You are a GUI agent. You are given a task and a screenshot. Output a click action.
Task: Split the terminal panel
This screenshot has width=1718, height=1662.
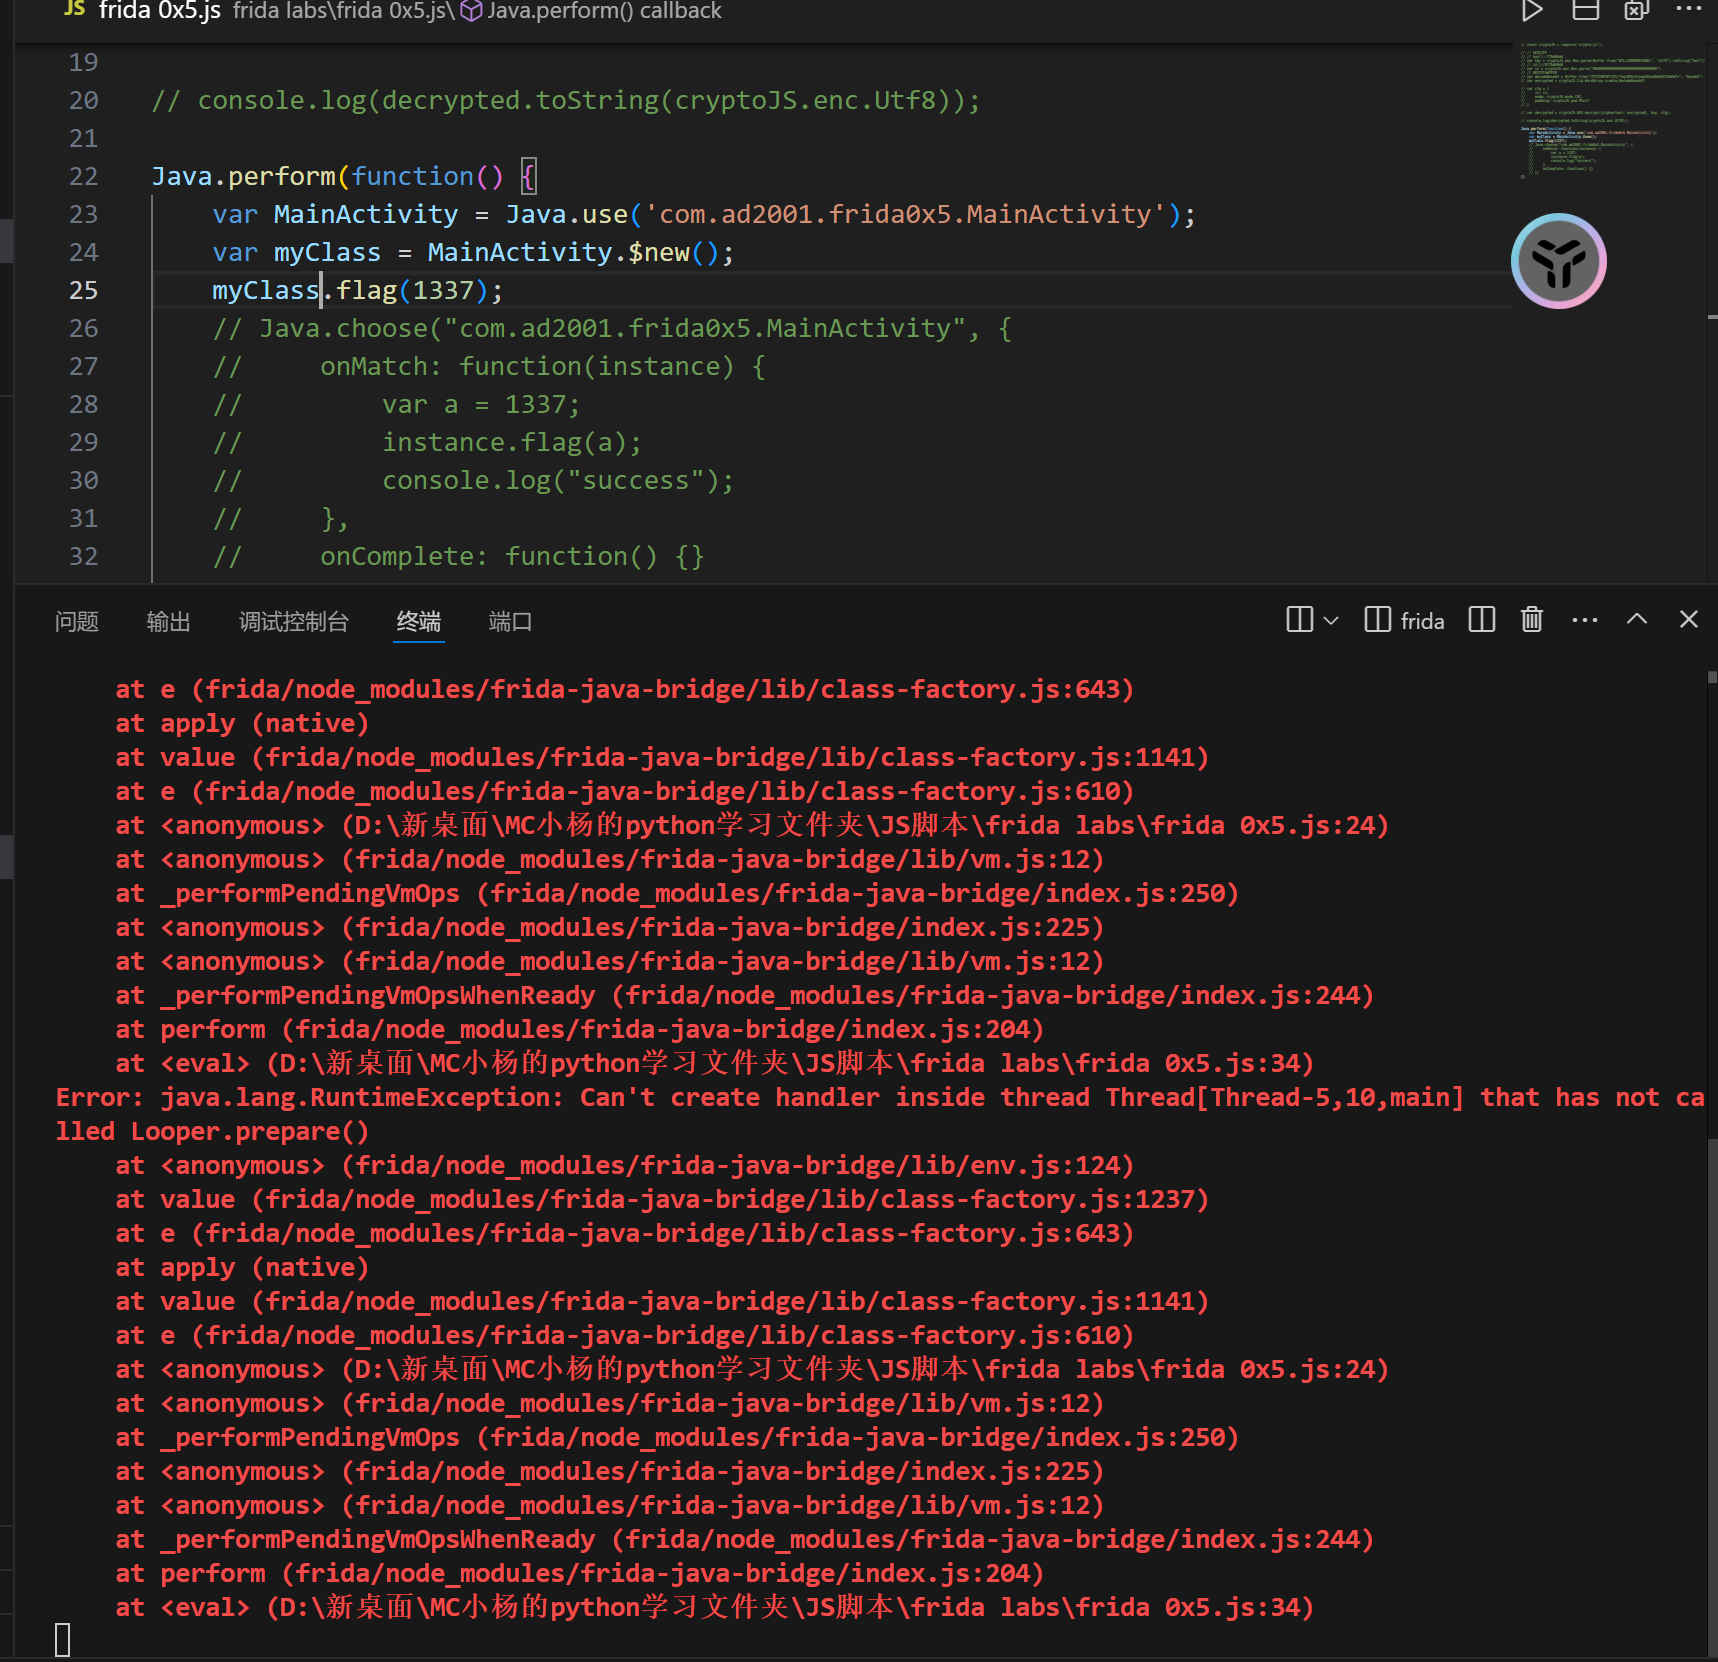pos(1481,620)
